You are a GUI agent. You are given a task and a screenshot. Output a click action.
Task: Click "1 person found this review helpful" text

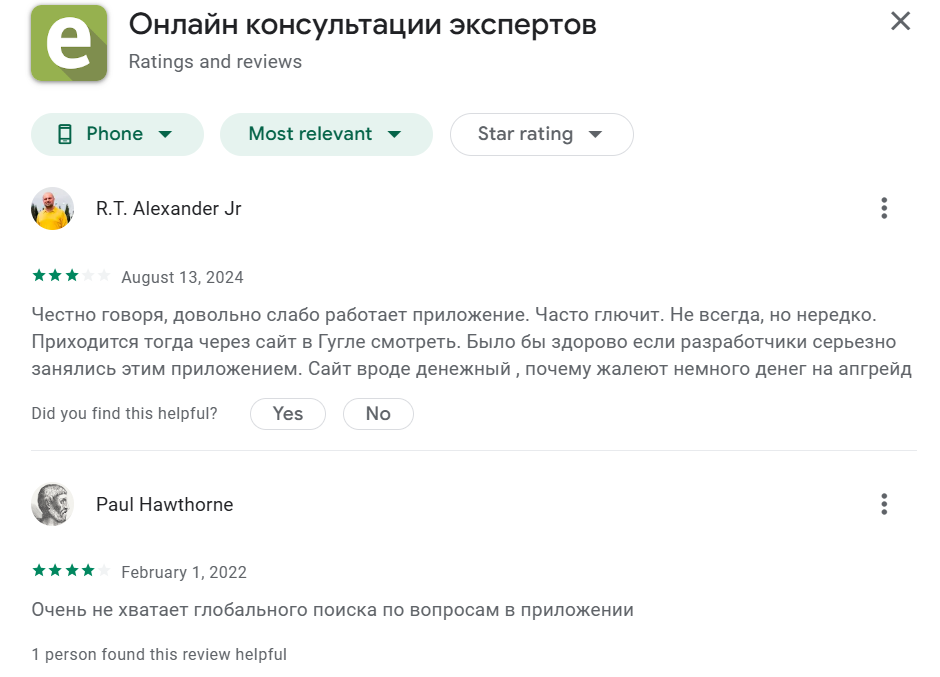click(x=159, y=654)
